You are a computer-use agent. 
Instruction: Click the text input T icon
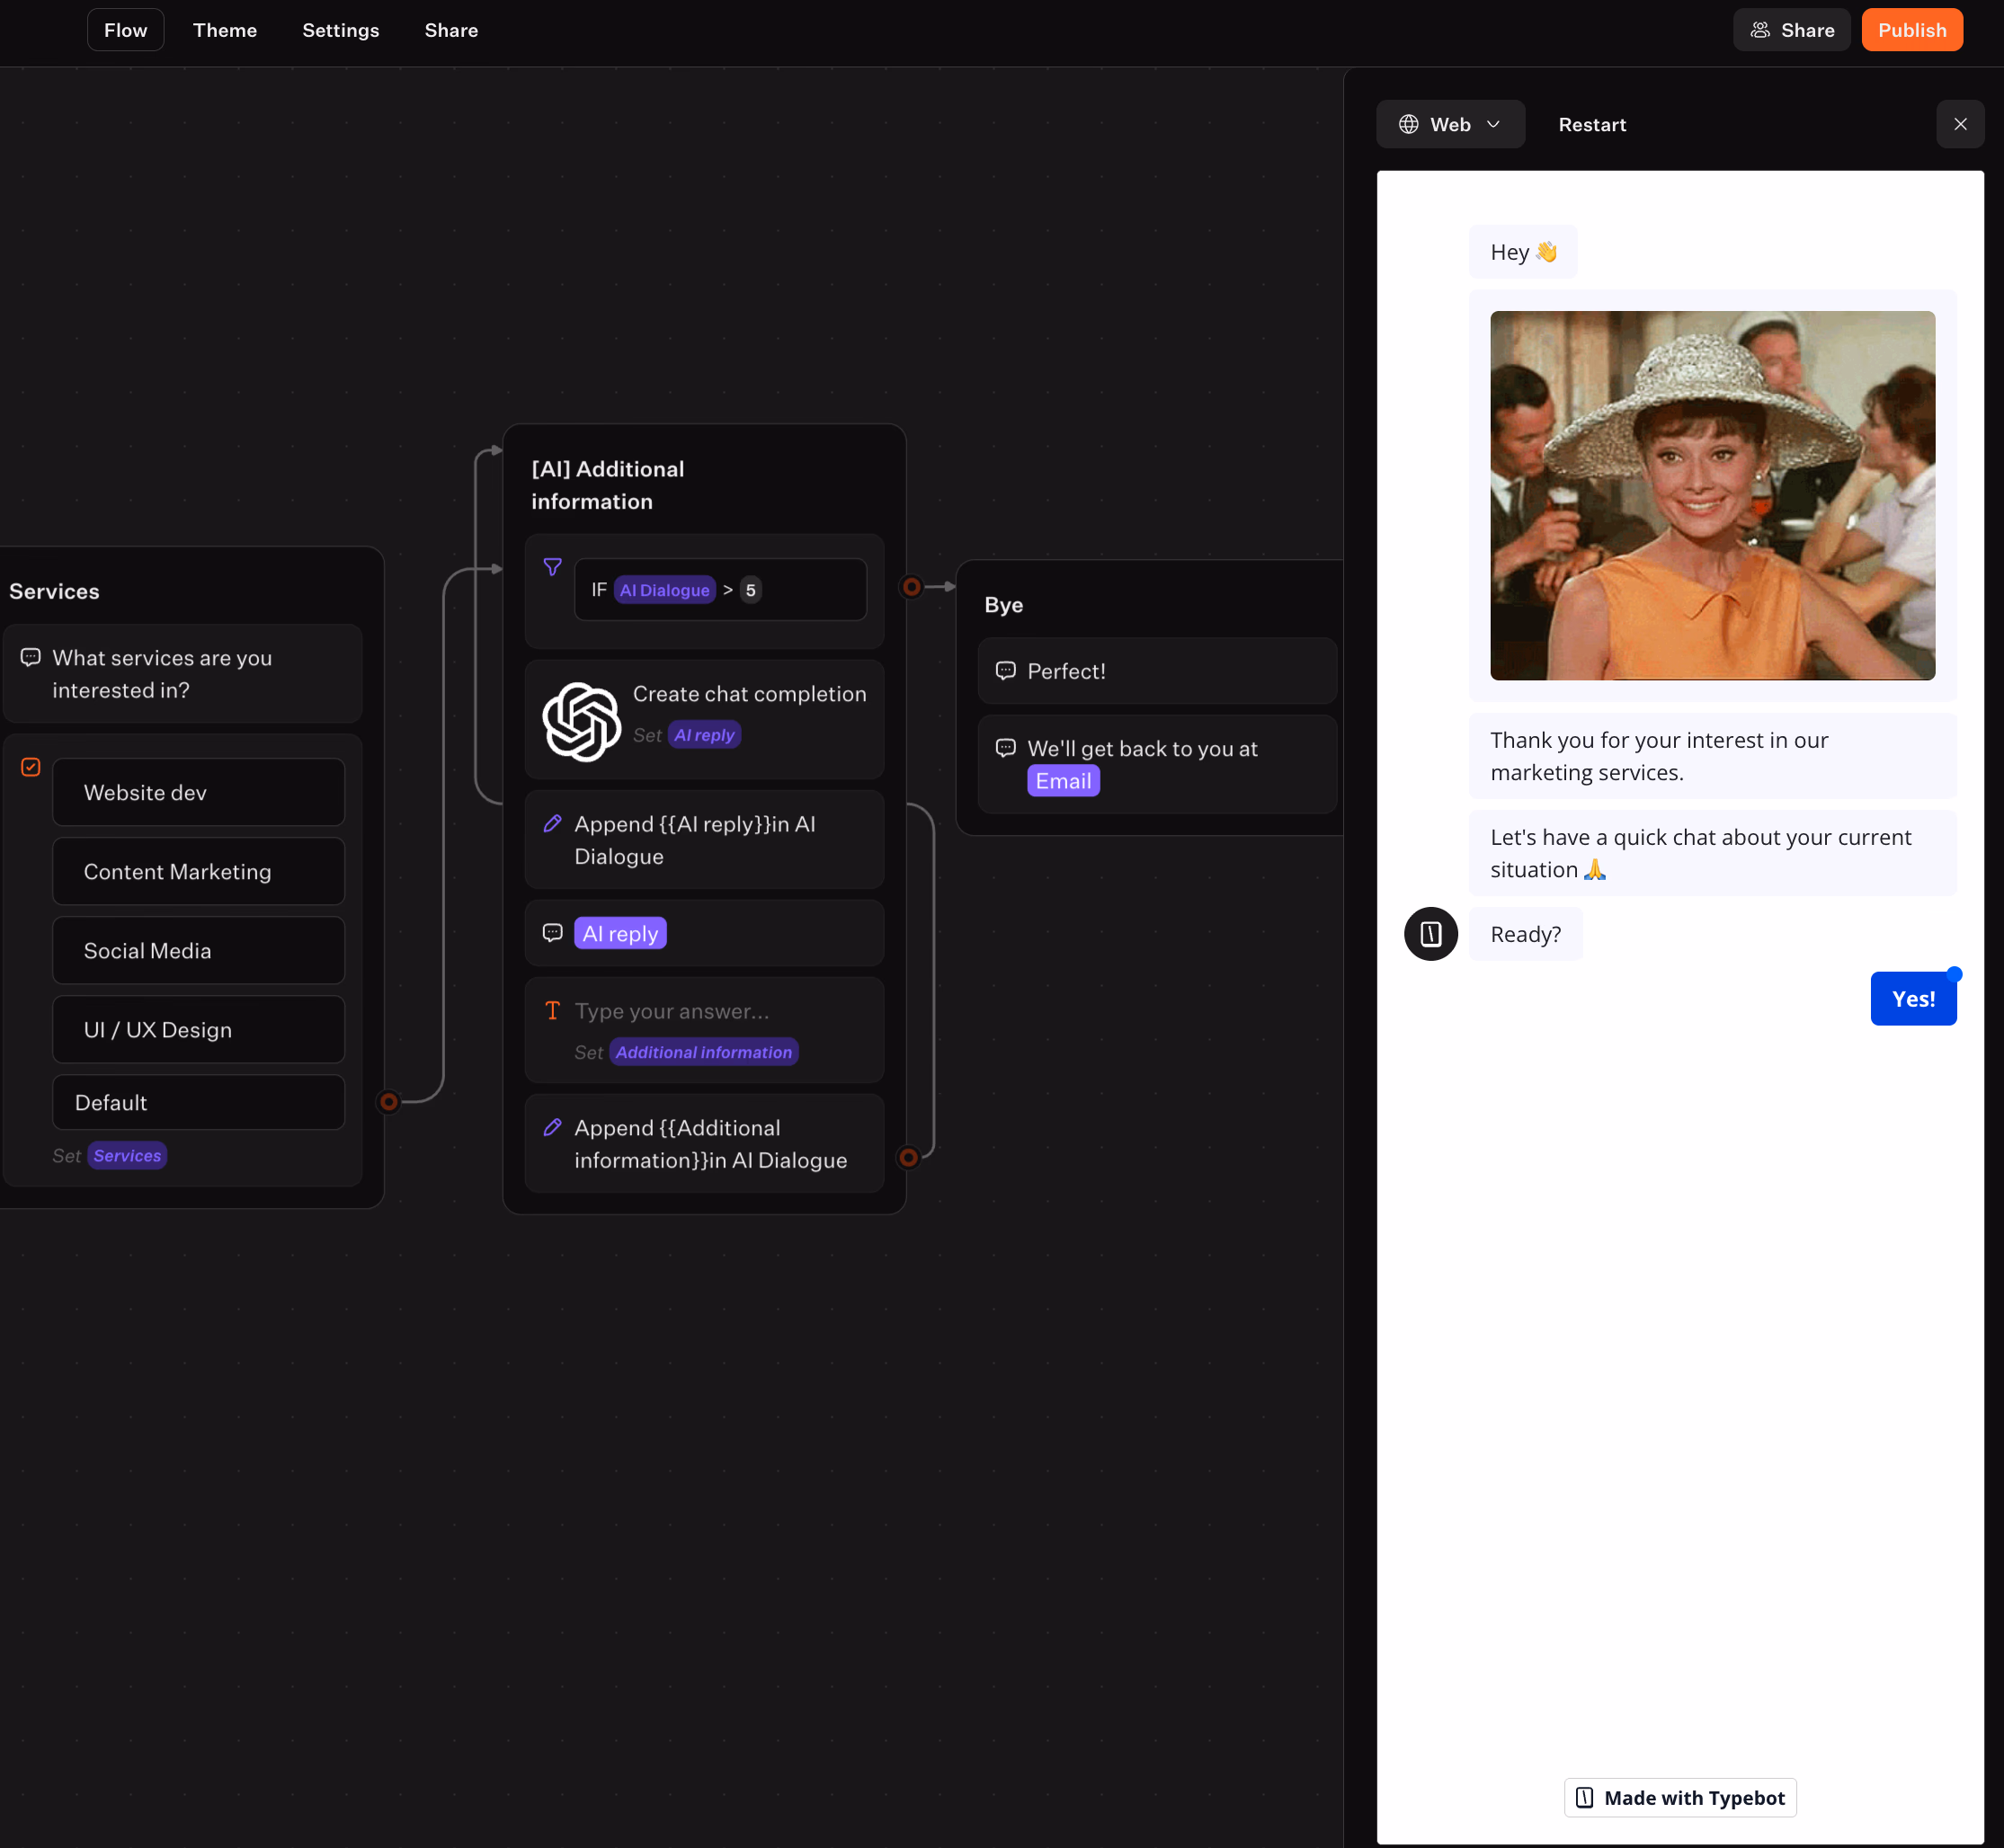tap(552, 1011)
